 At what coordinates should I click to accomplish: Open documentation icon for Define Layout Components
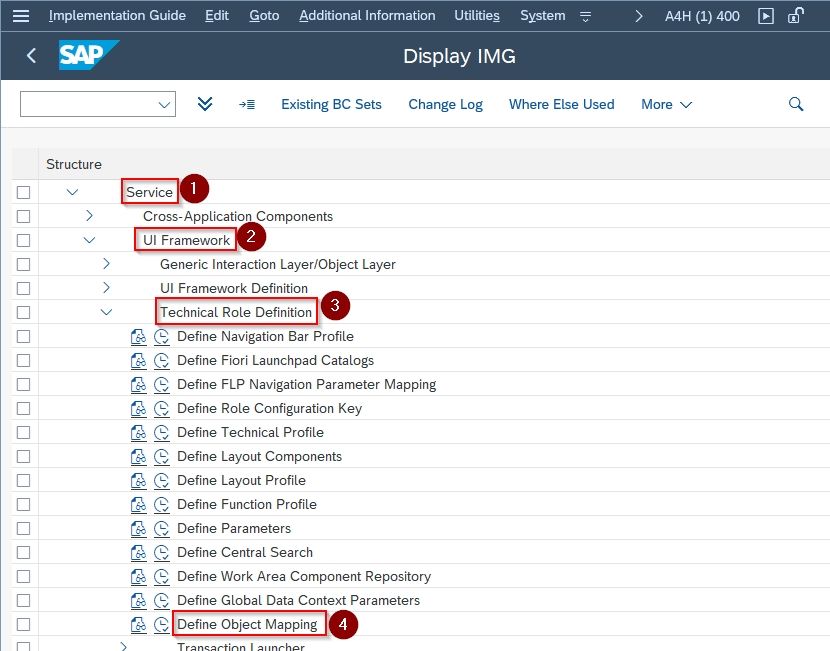138,456
